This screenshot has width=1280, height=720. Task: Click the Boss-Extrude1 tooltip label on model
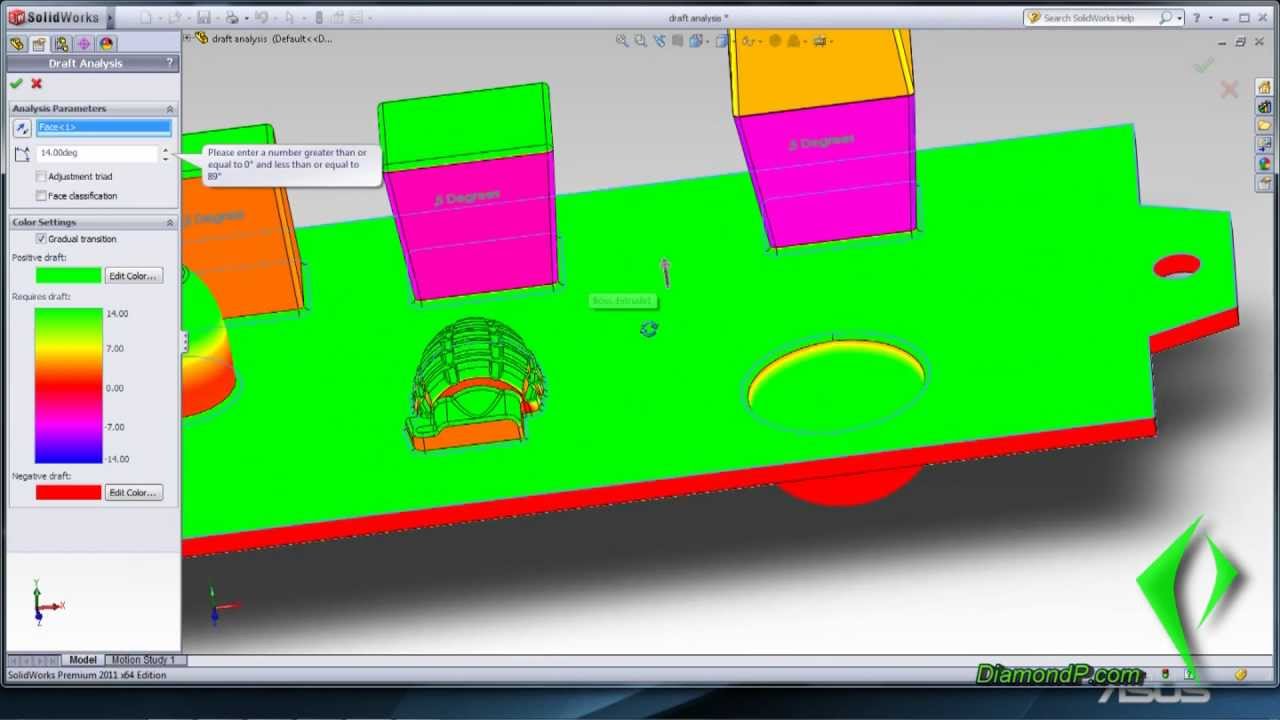[x=622, y=301]
